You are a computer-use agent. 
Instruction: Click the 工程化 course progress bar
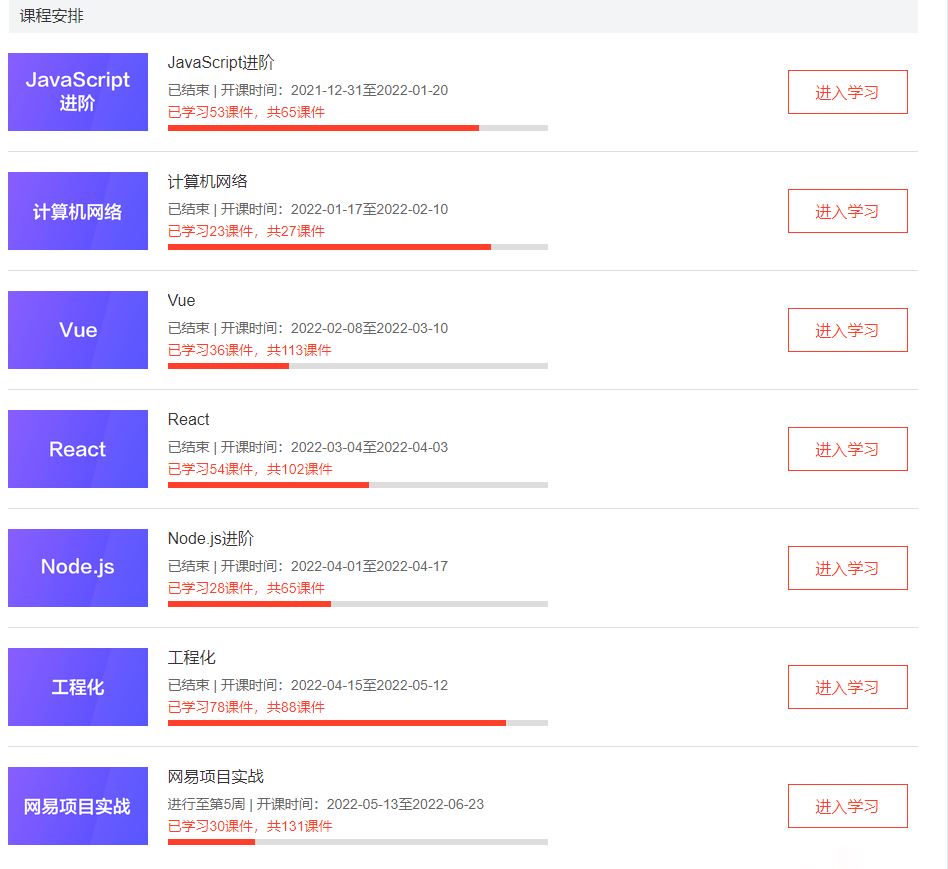pos(357,723)
